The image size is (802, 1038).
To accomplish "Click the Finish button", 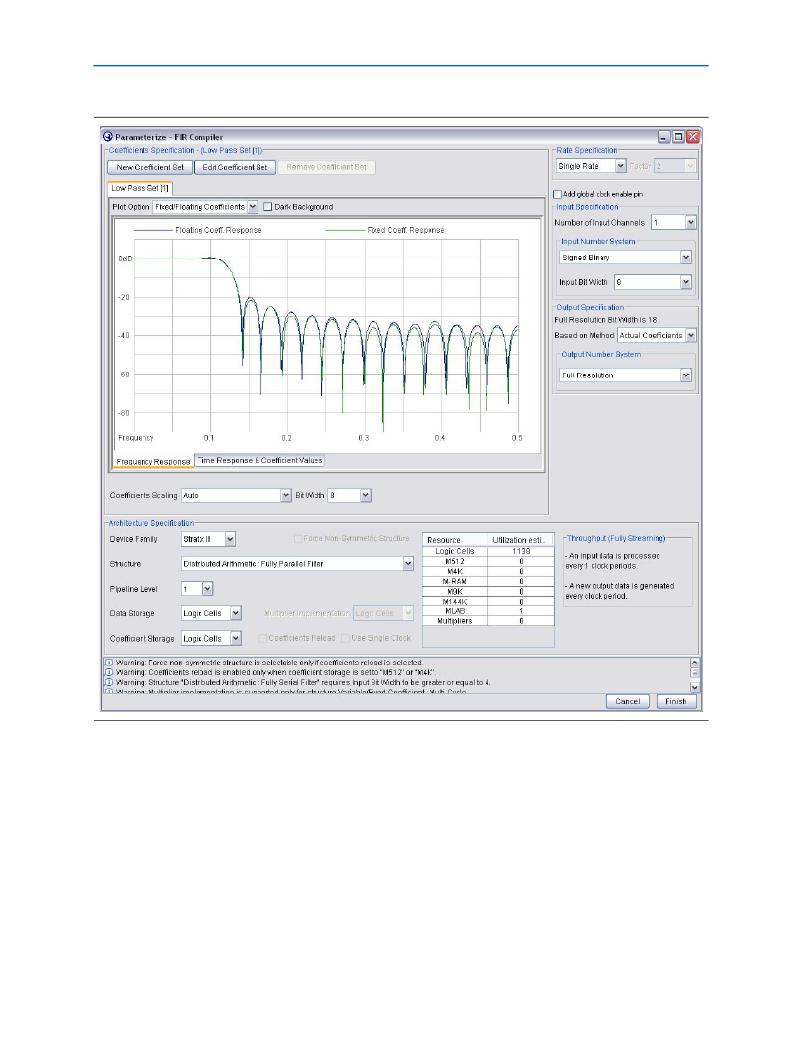I will [676, 702].
